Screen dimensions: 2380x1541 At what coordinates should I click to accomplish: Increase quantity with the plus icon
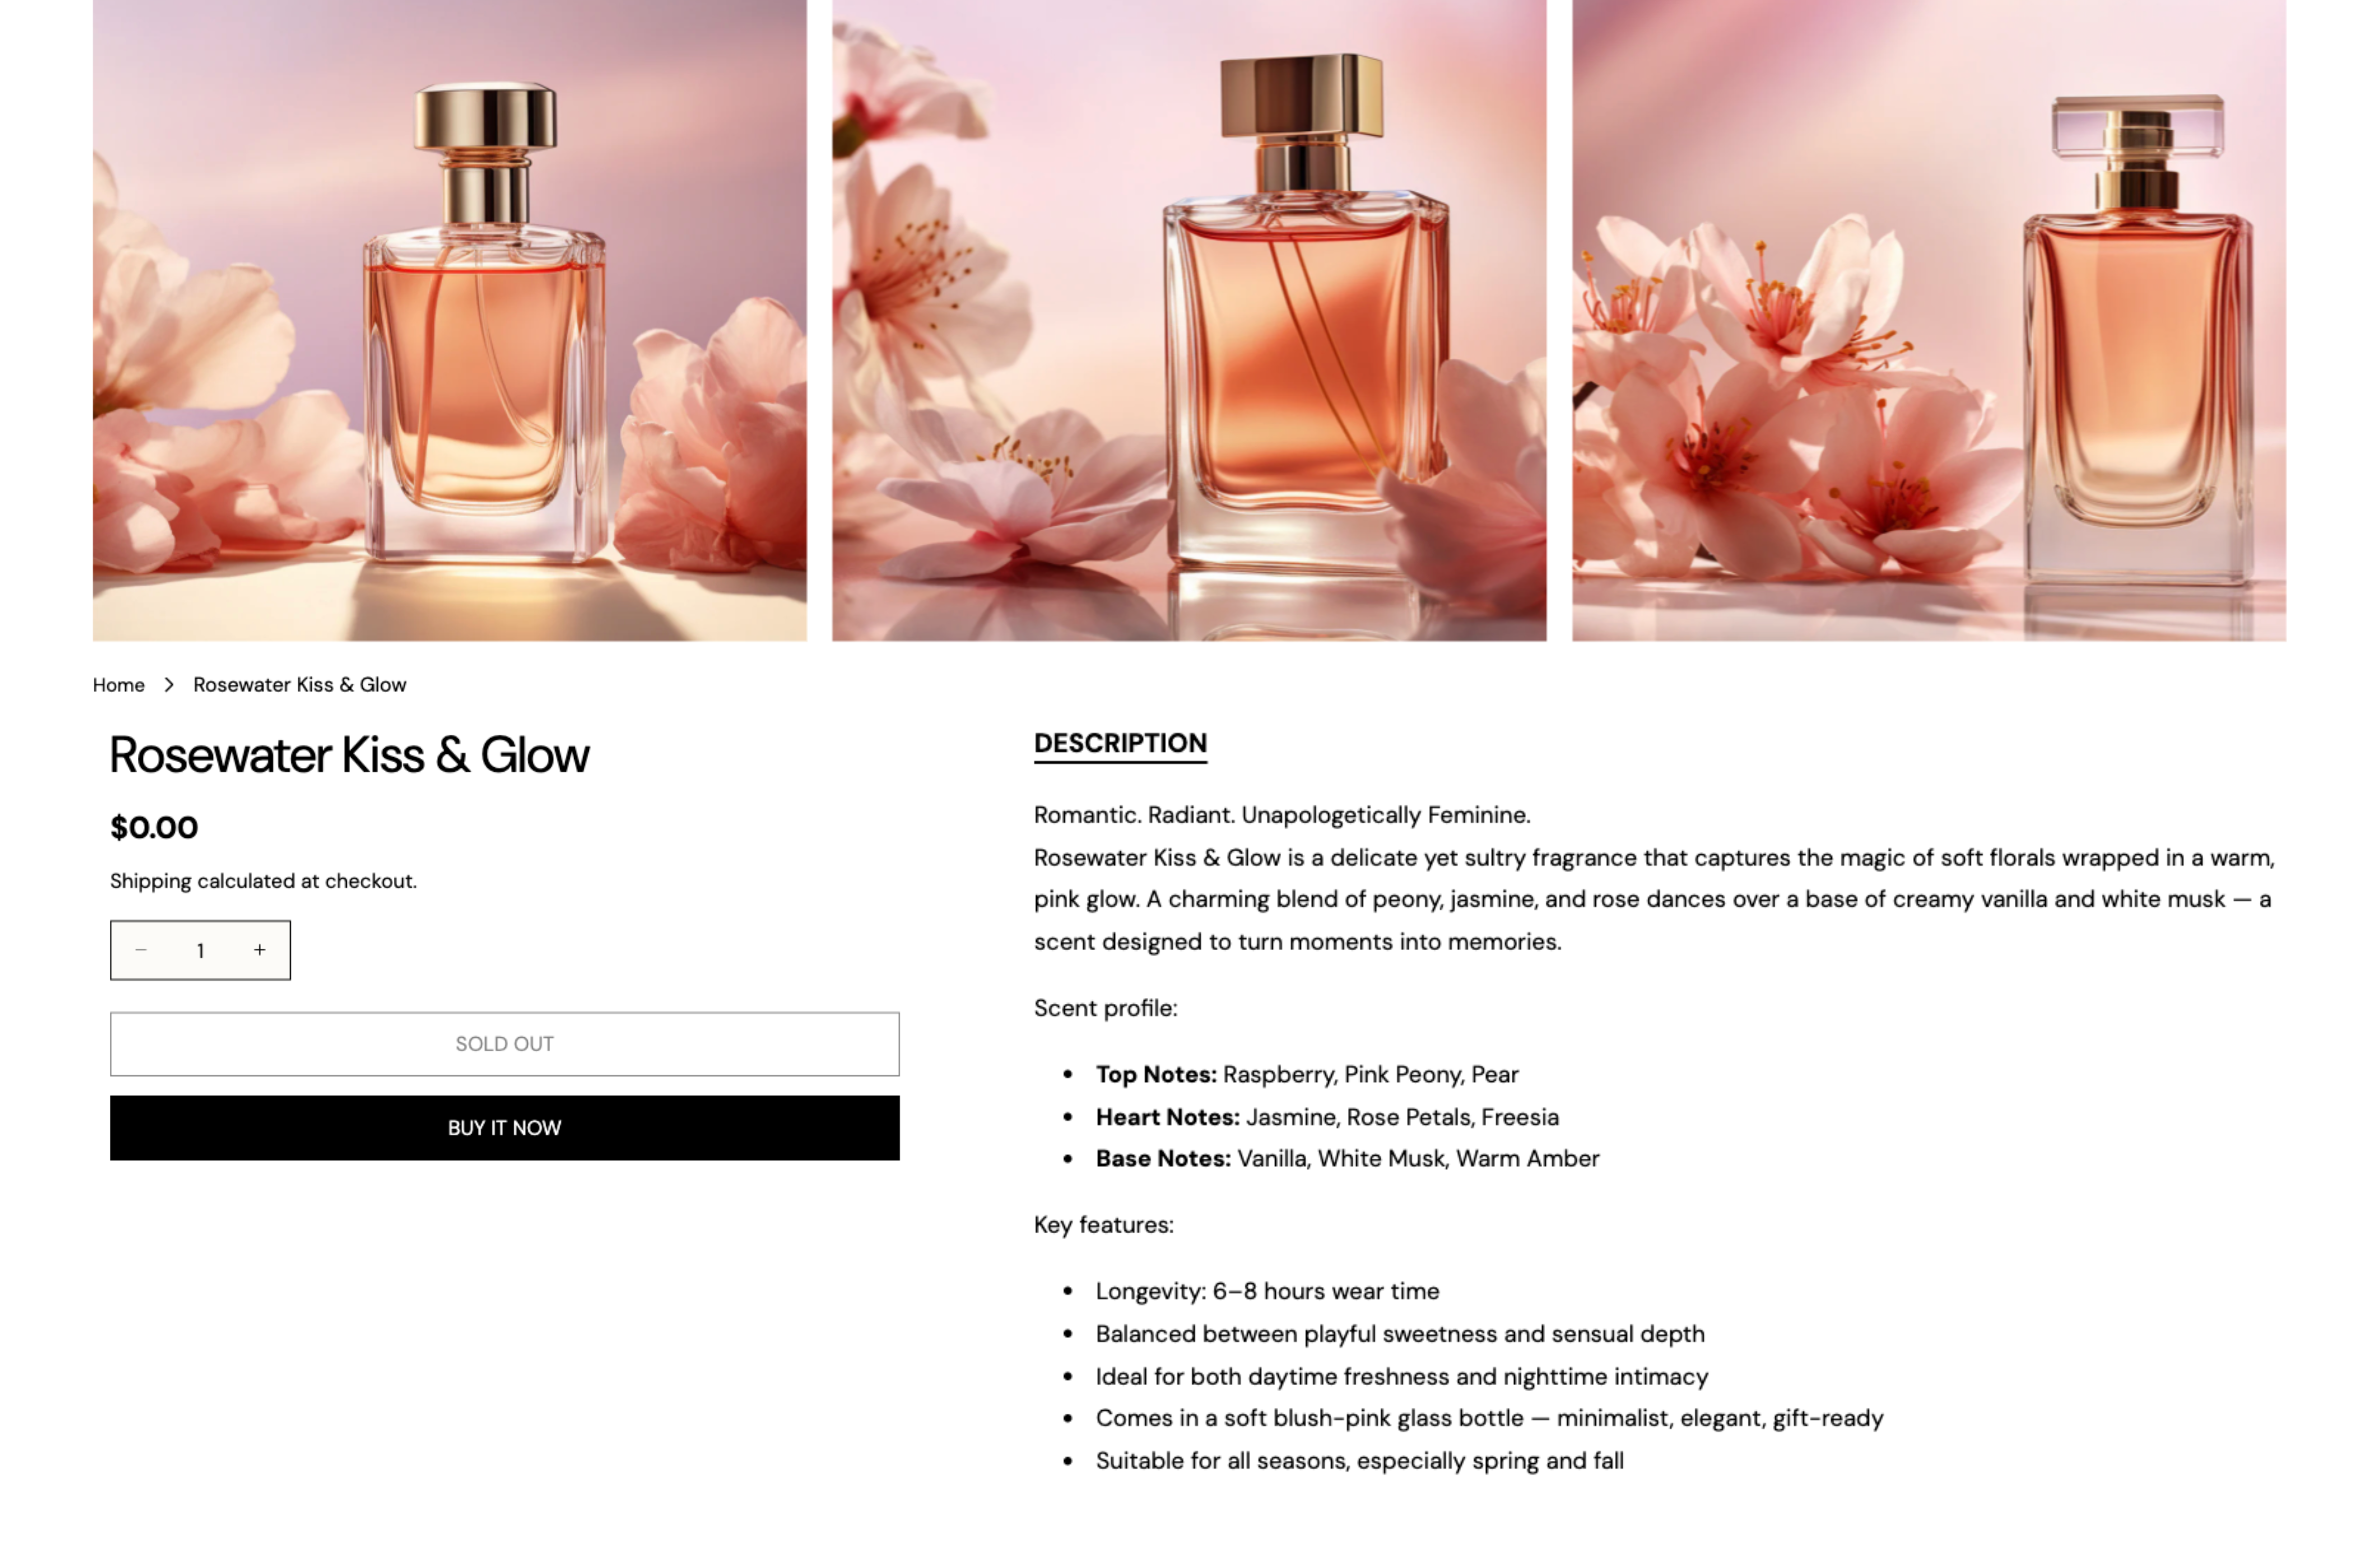(x=260, y=949)
